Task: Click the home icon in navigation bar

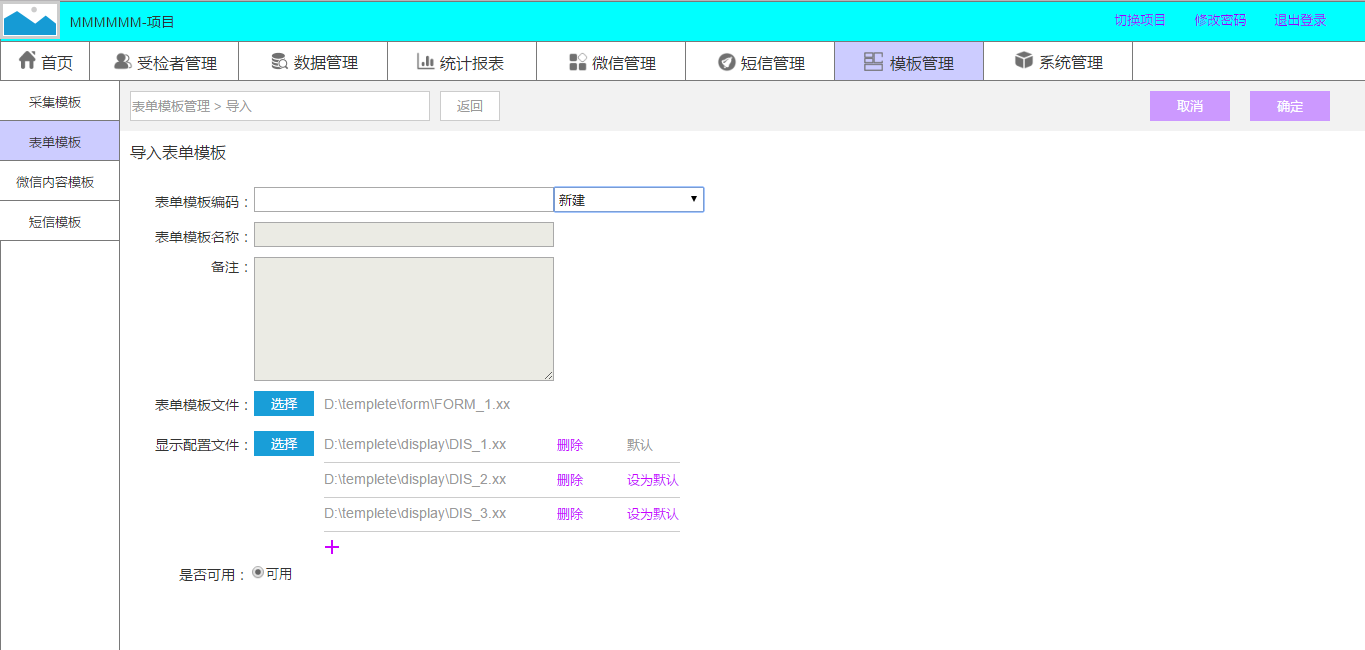Action: pyautogui.click(x=27, y=61)
